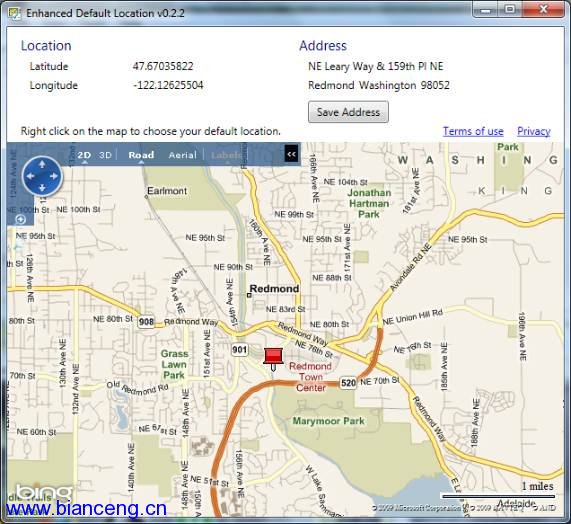Select the Aerial map style
This screenshot has width=571, height=524.
tap(182, 155)
